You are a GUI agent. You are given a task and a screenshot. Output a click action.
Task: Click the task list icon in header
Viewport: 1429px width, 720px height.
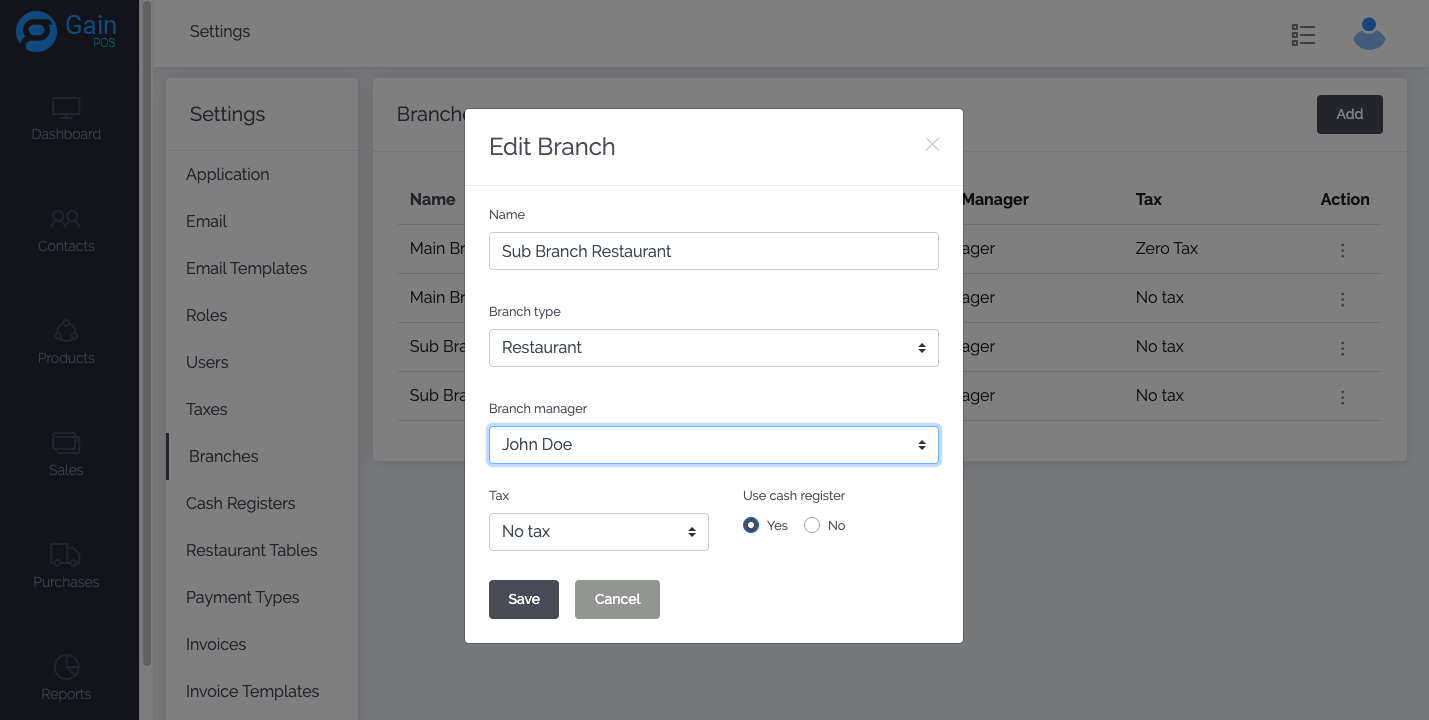pos(1303,35)
